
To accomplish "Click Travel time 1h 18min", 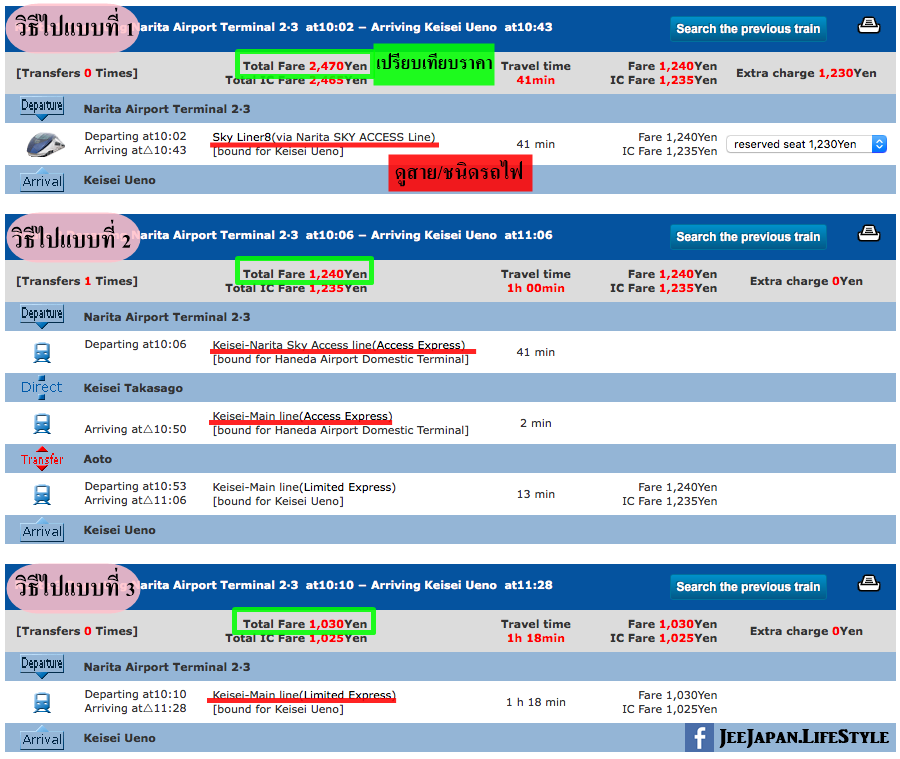I will [x=536, y=631].
